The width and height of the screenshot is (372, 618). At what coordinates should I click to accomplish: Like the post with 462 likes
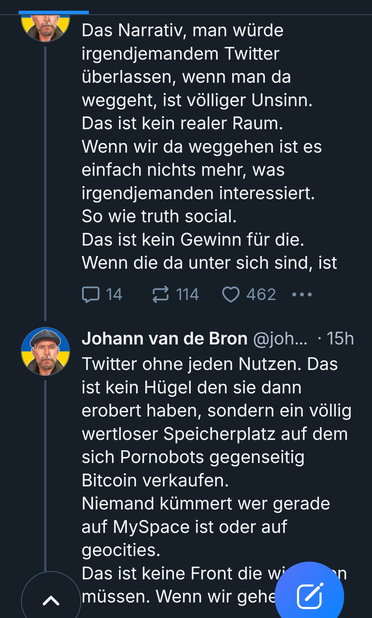(x=231, y=295)
